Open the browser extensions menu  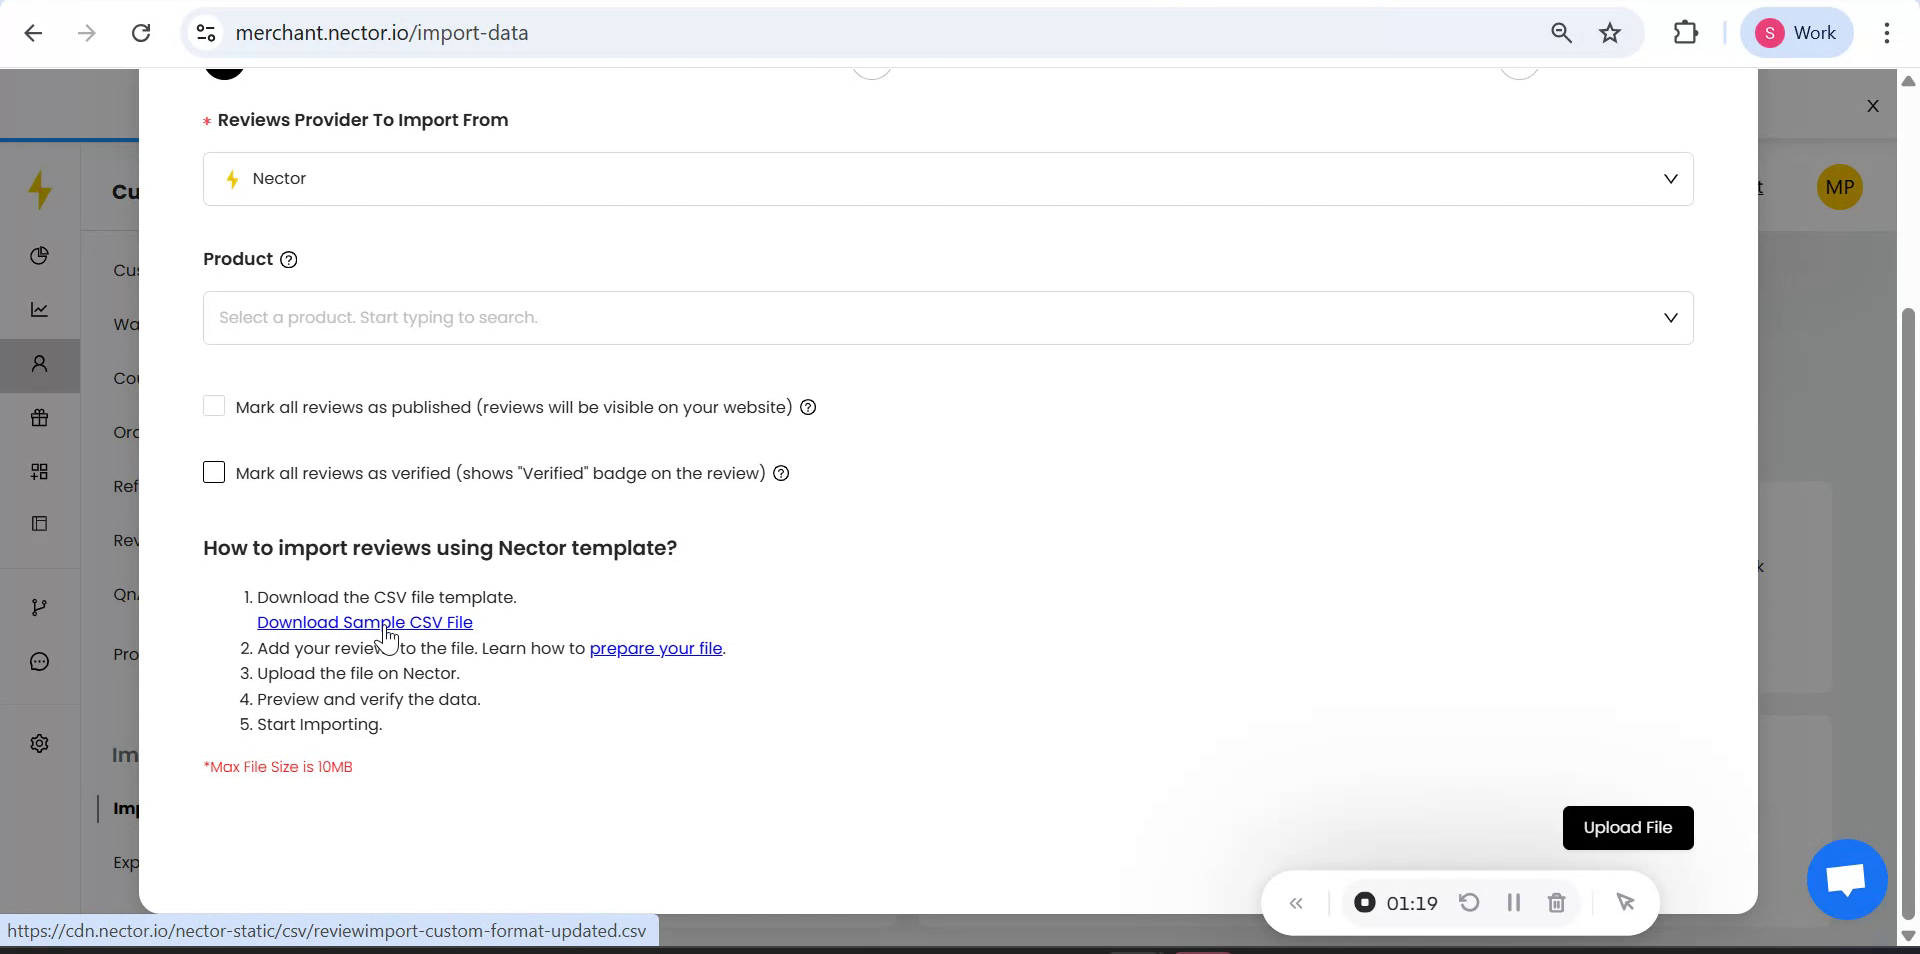[1685, 32]
